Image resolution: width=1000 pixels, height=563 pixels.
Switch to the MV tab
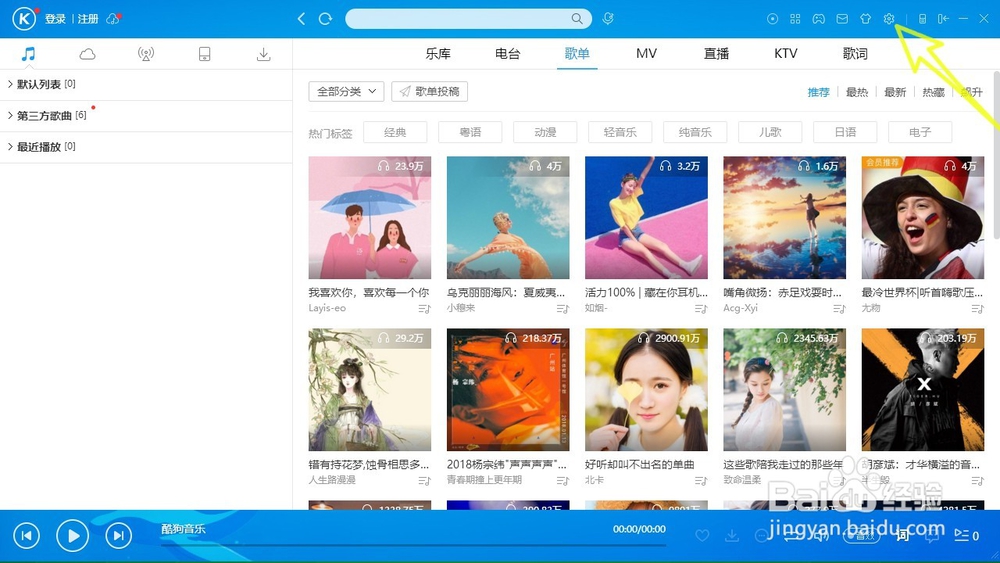[x=646, y=54]
